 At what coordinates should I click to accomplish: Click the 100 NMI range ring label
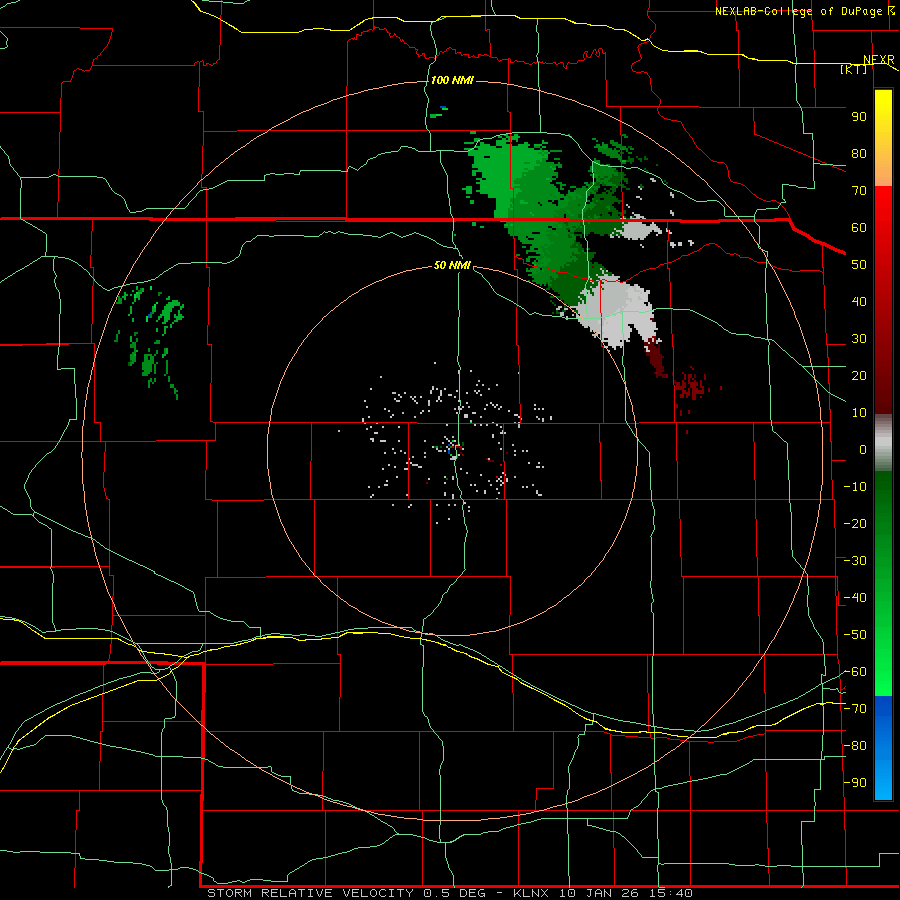tap(452, 80)
